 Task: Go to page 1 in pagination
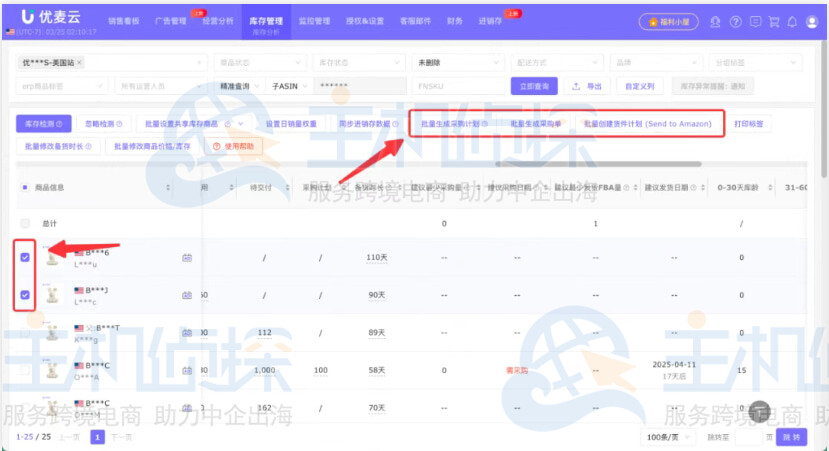coord(97,437)
